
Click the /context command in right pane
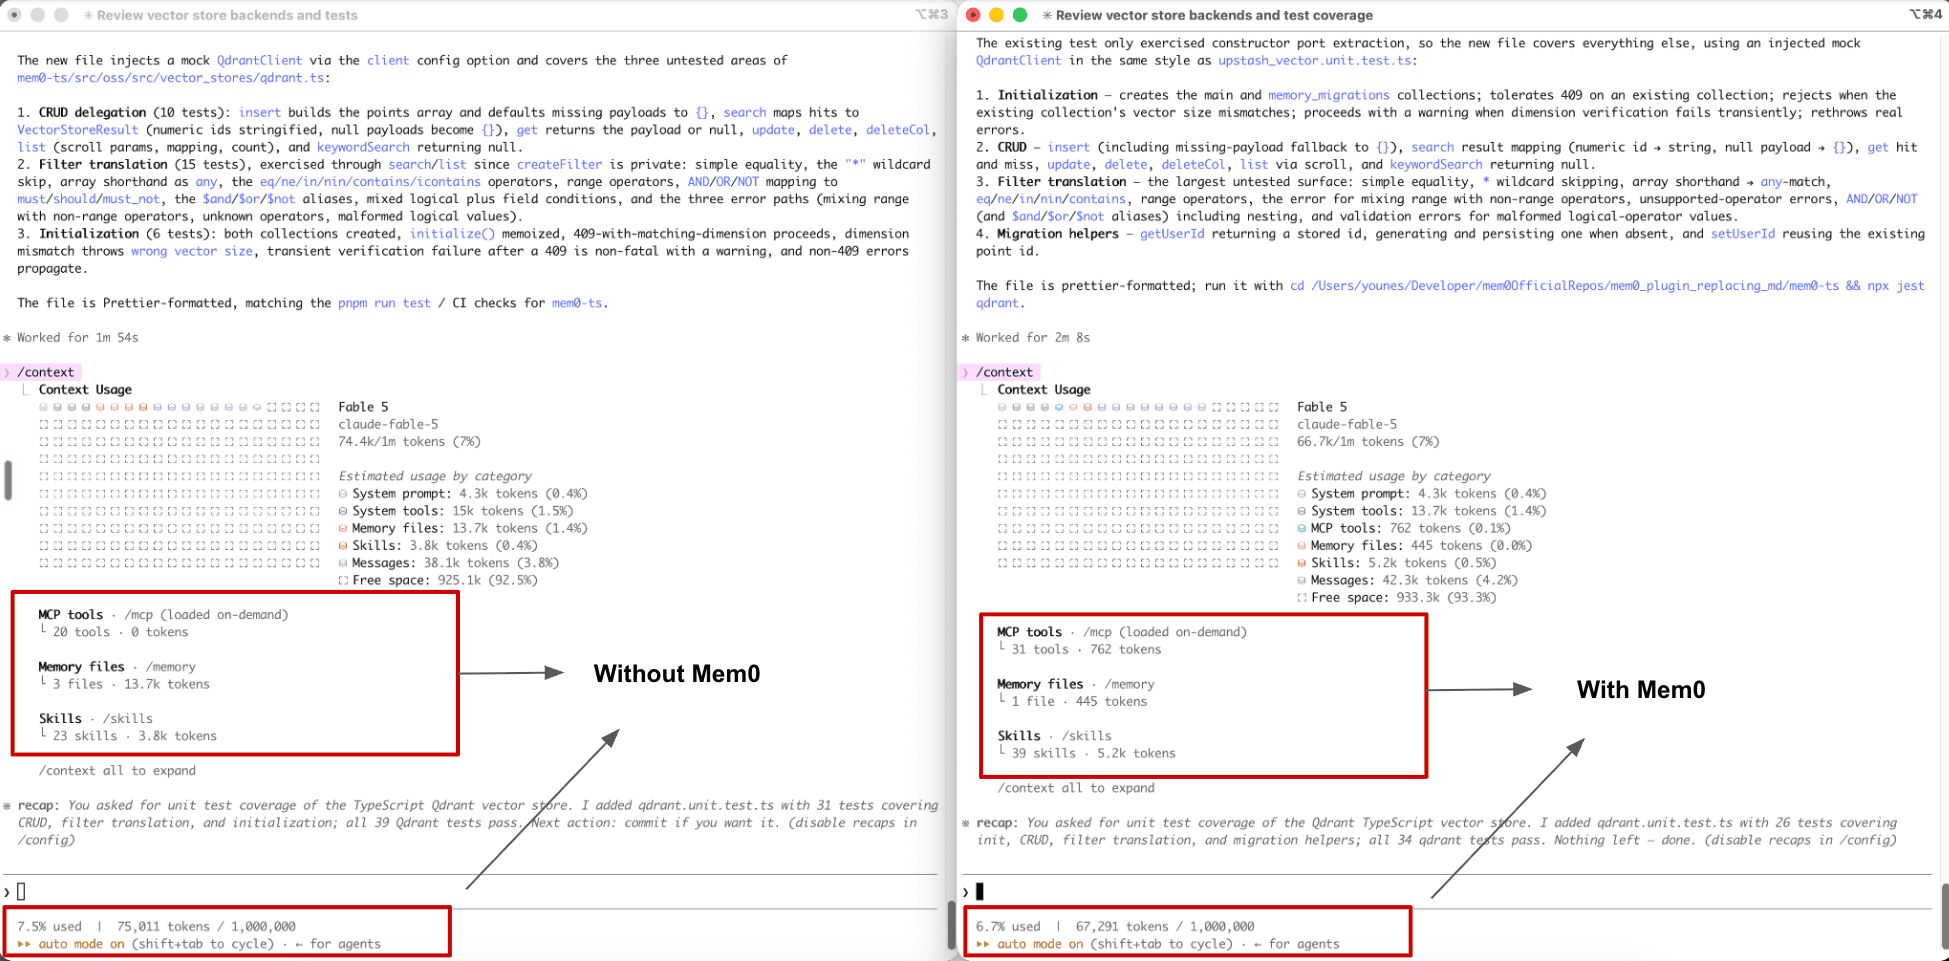[x=1004, y=372]
